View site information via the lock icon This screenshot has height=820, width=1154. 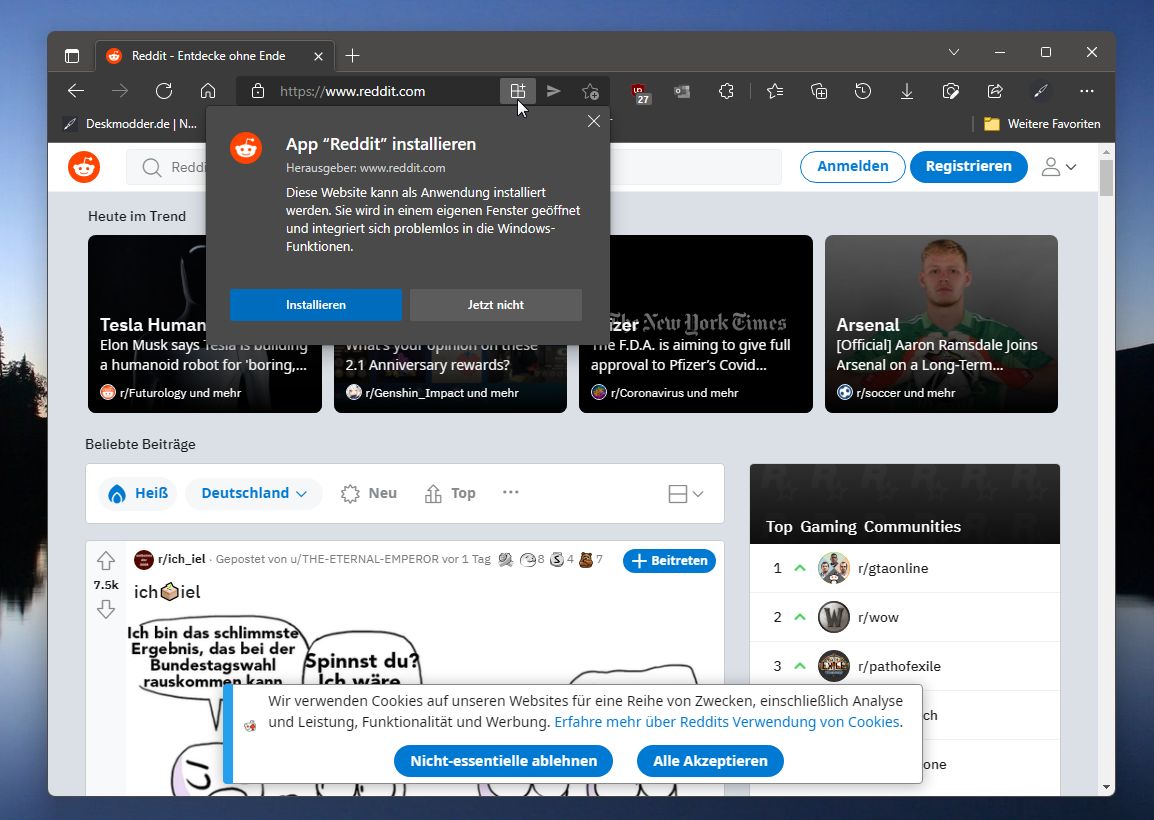coord(258,91)
